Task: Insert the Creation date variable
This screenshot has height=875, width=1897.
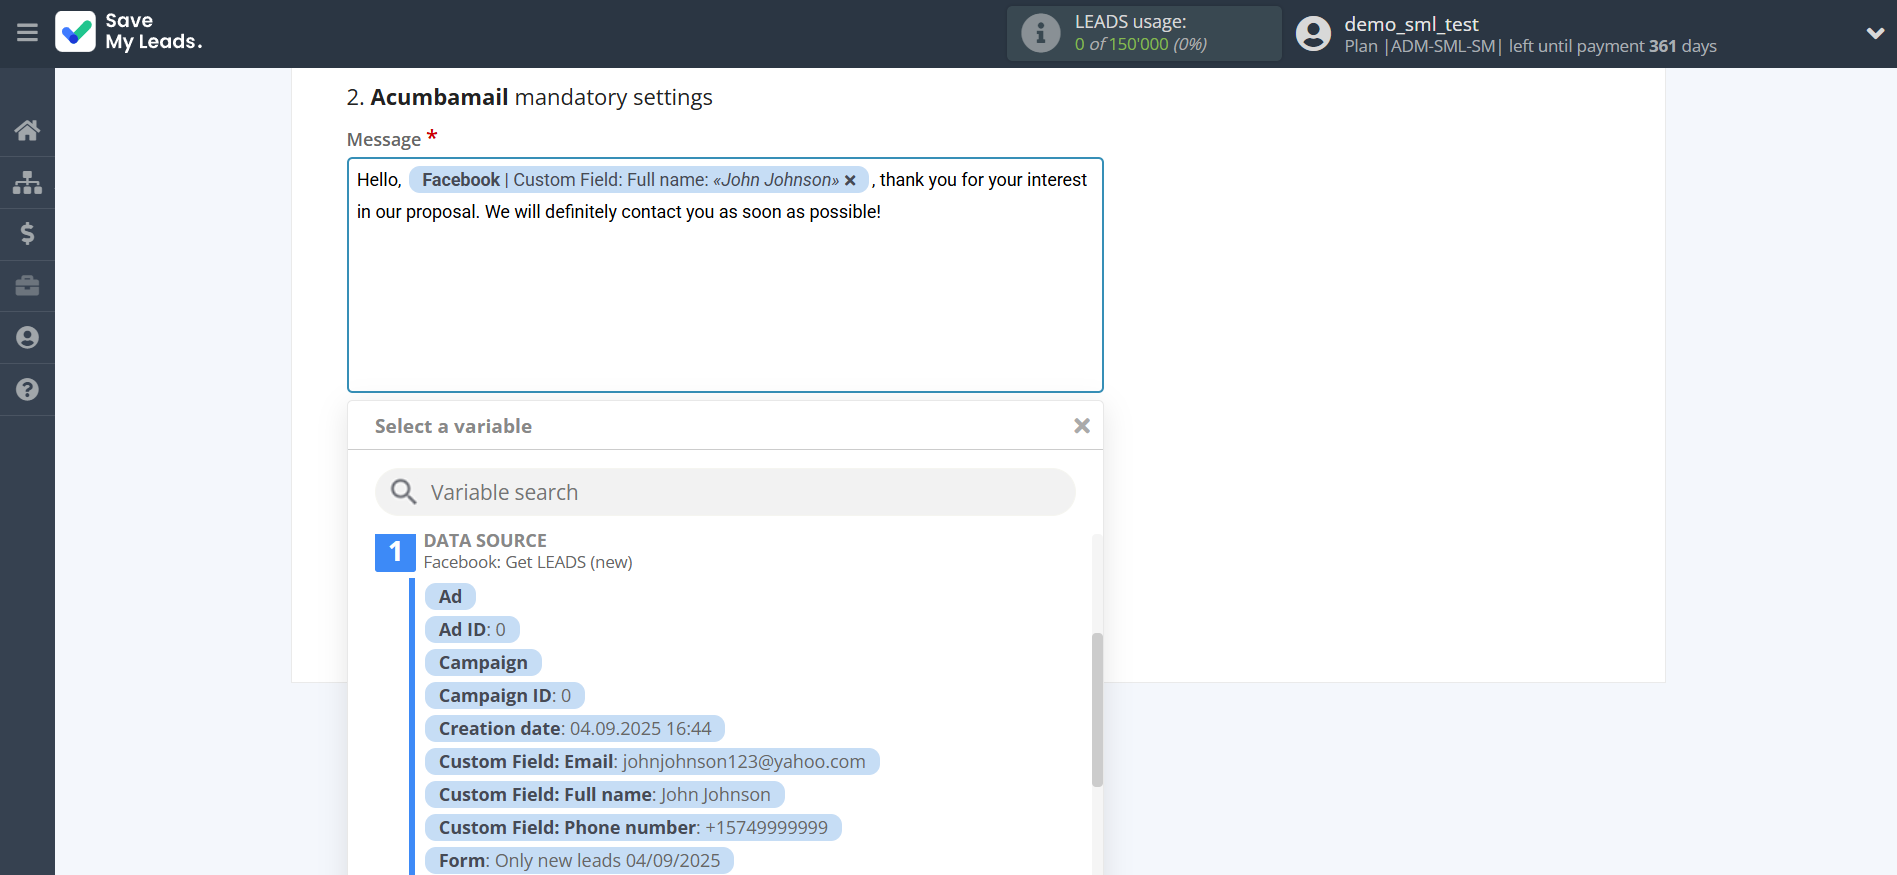Action: click(574, 729)
